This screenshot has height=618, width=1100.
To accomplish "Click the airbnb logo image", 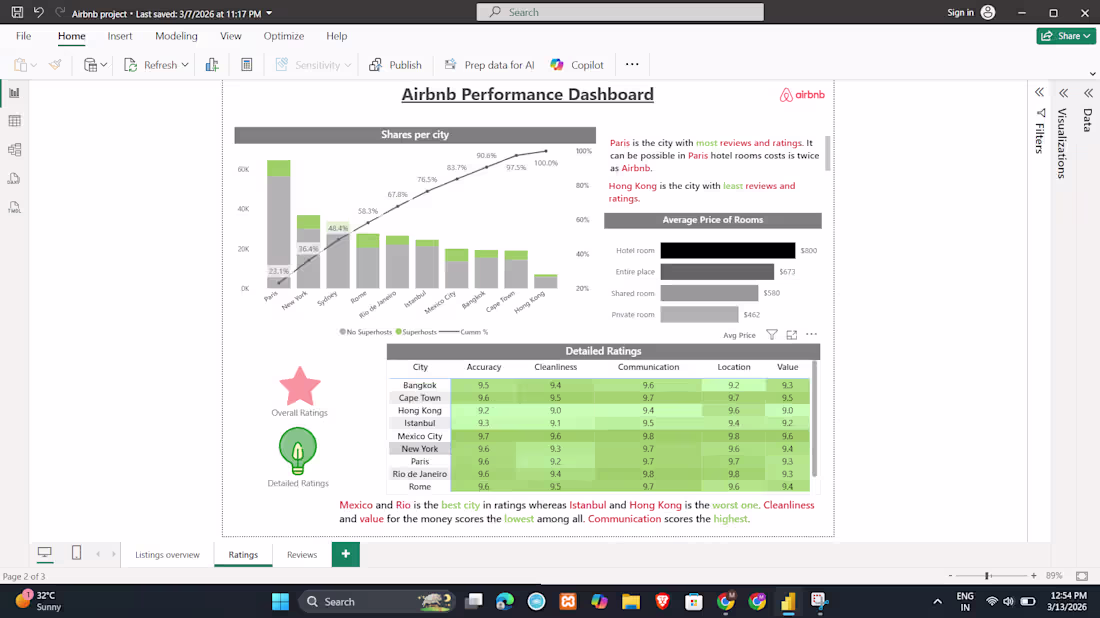I will (x=802, y=95).
